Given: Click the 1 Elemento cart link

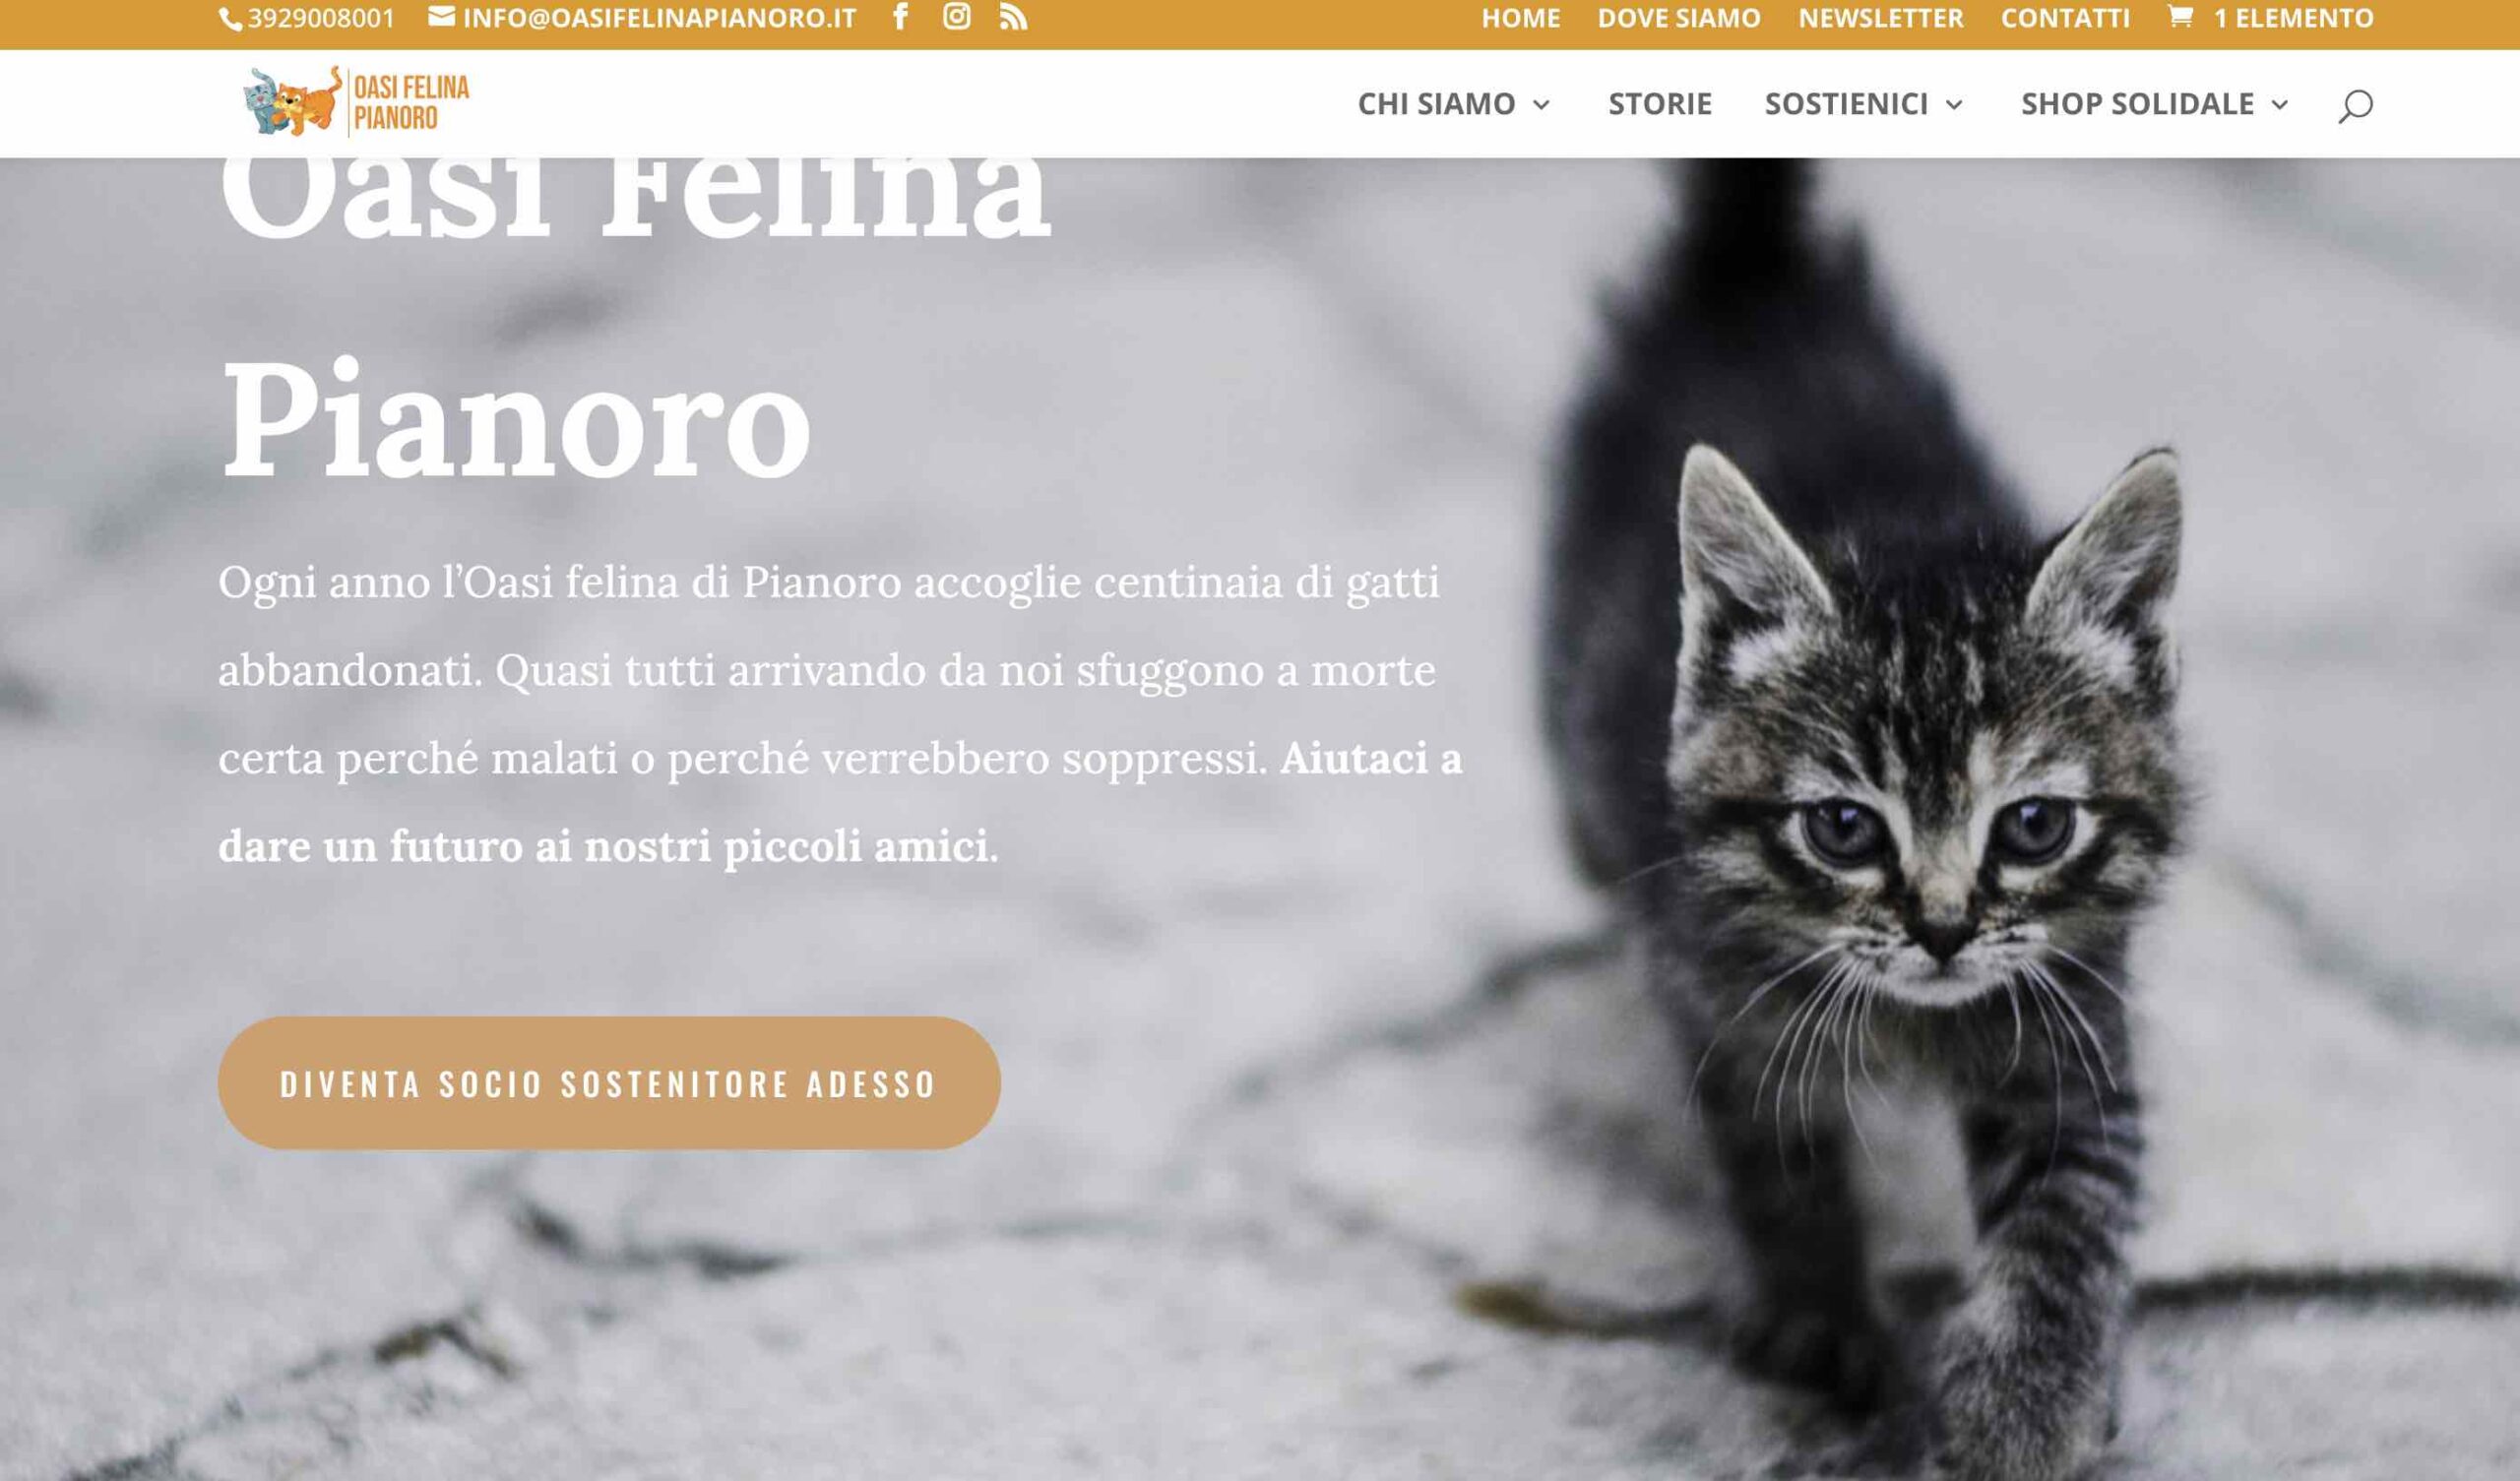Looking at the screenshot, I should point(2293,18).
